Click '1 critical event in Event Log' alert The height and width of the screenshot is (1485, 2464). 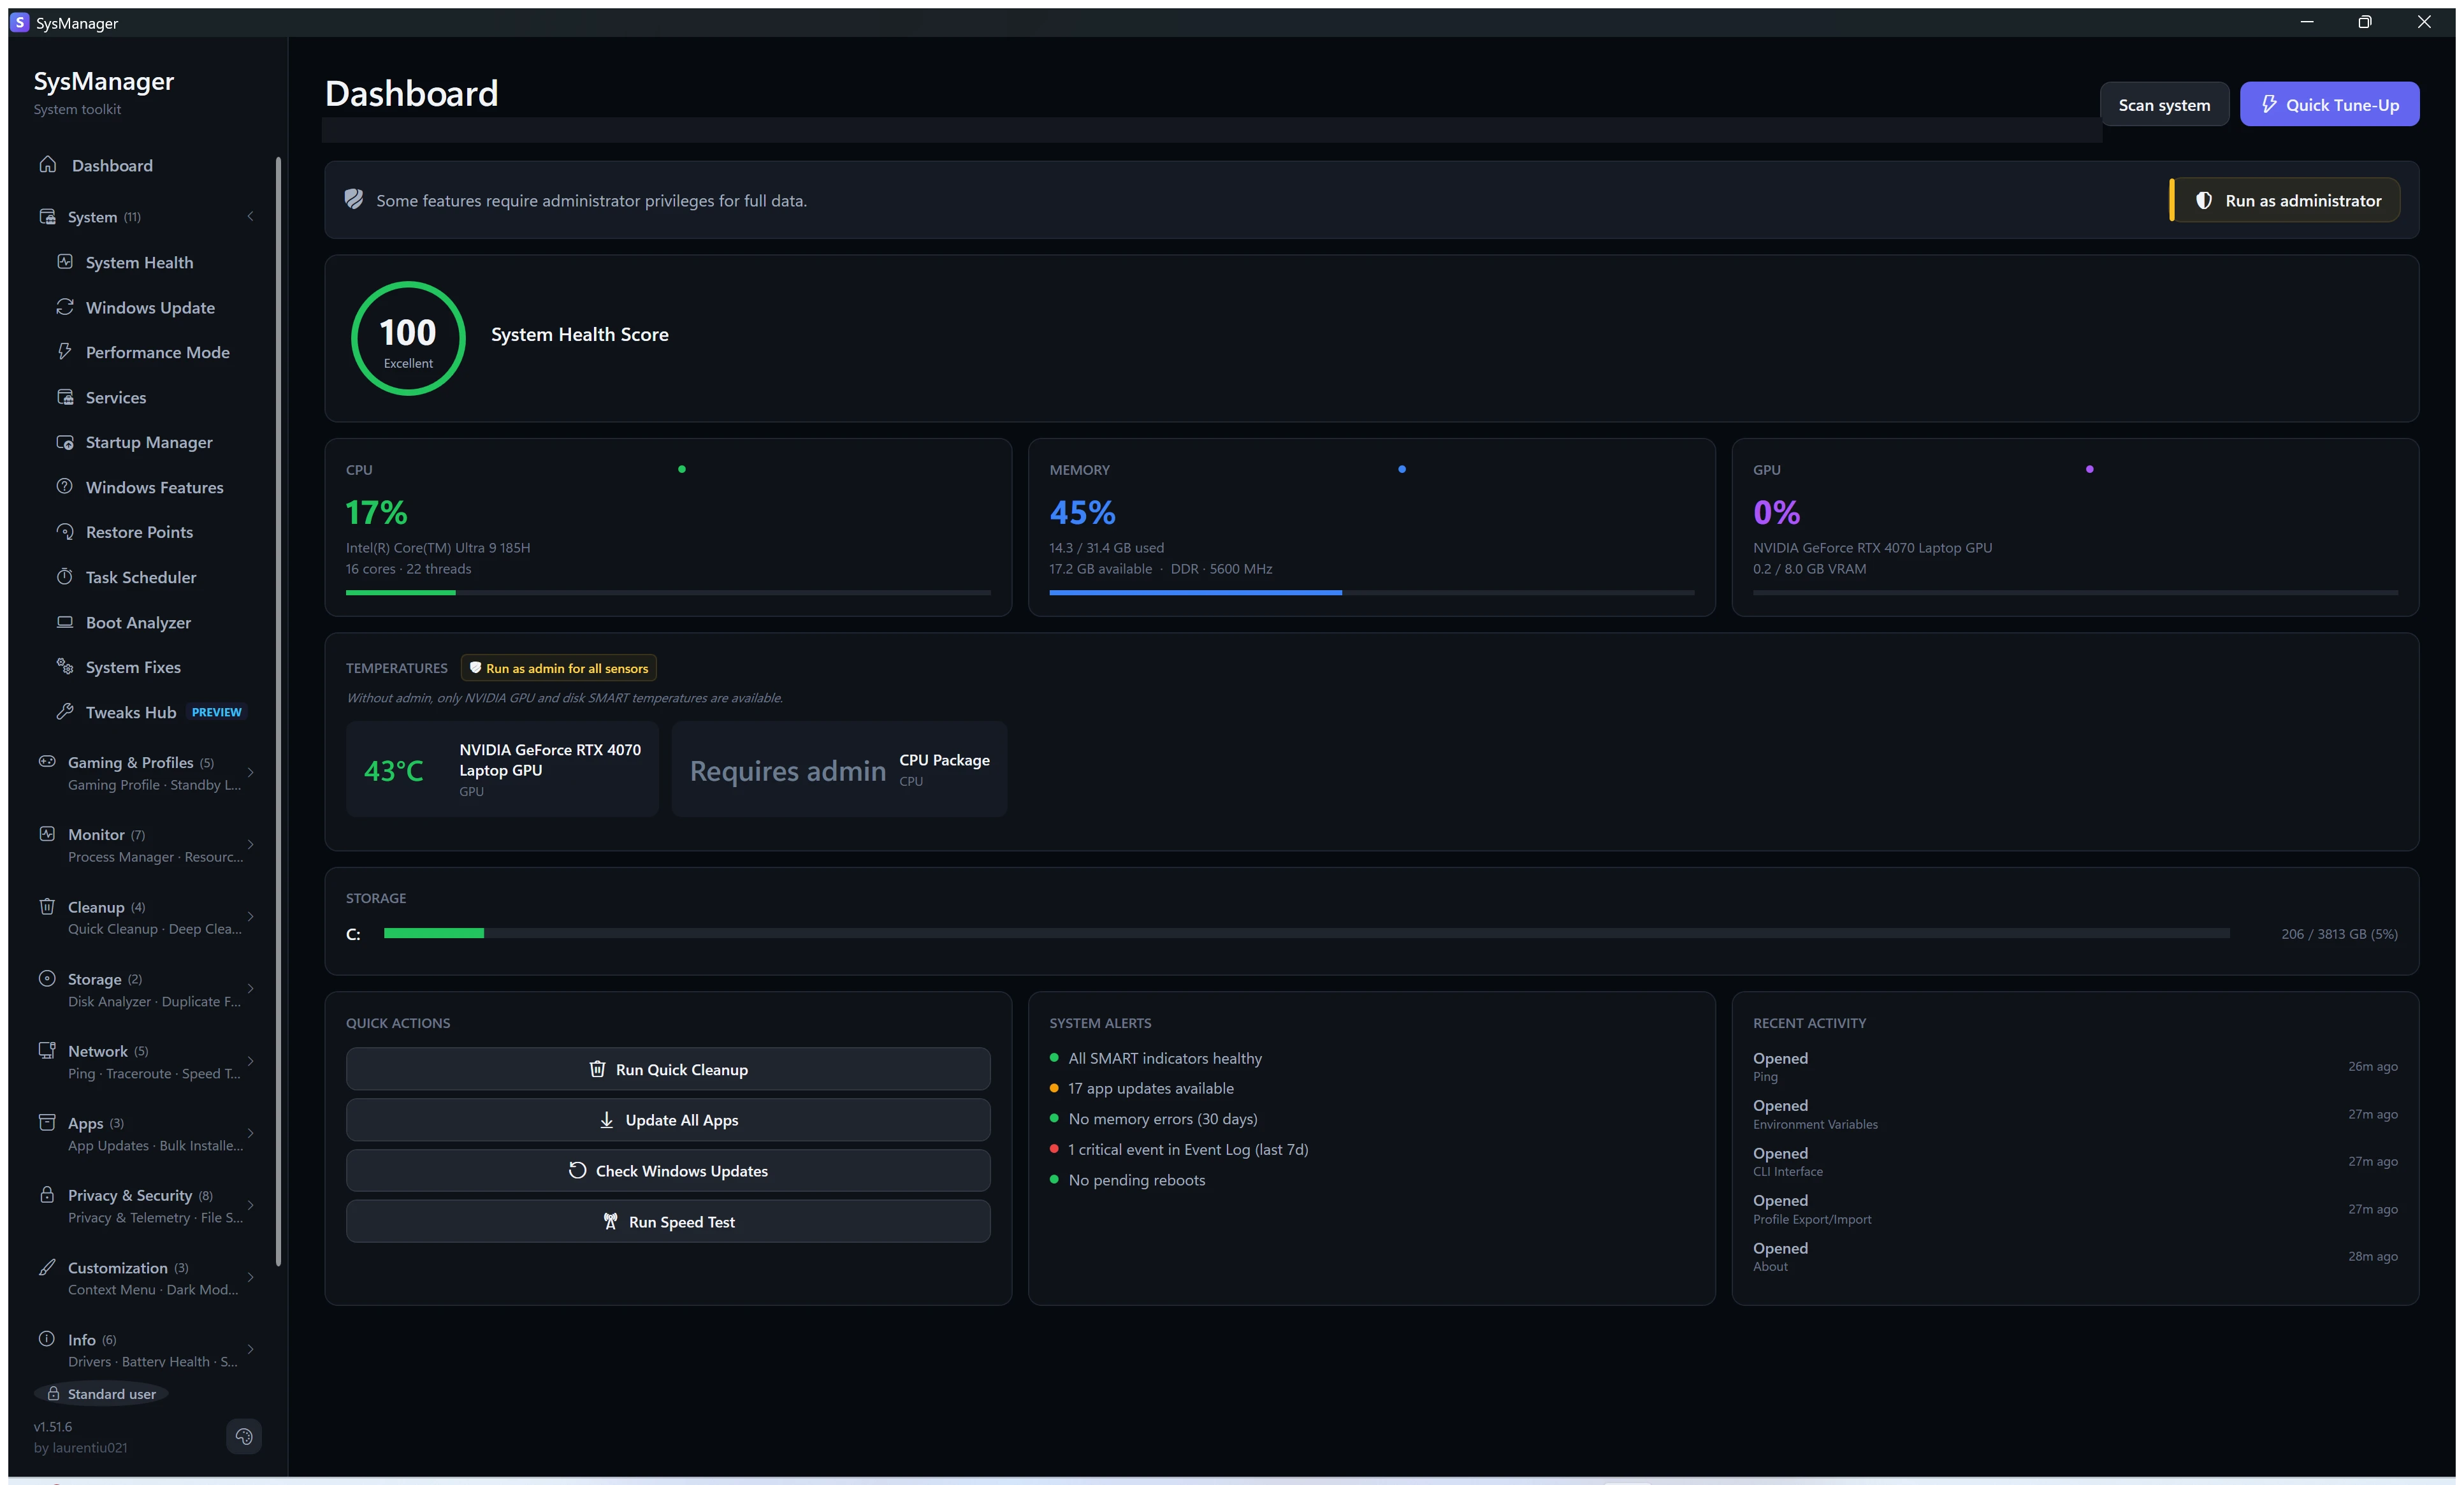[1188, 1149]
